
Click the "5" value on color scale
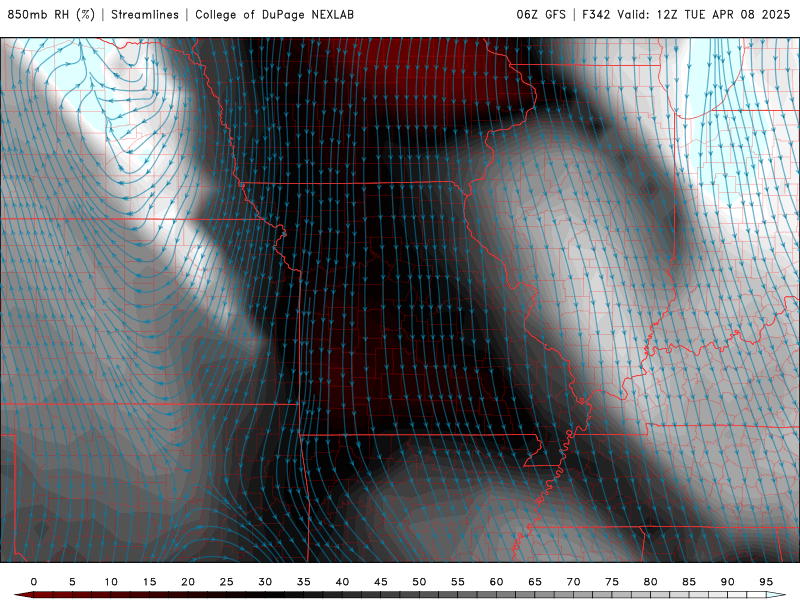click(72, 582)
